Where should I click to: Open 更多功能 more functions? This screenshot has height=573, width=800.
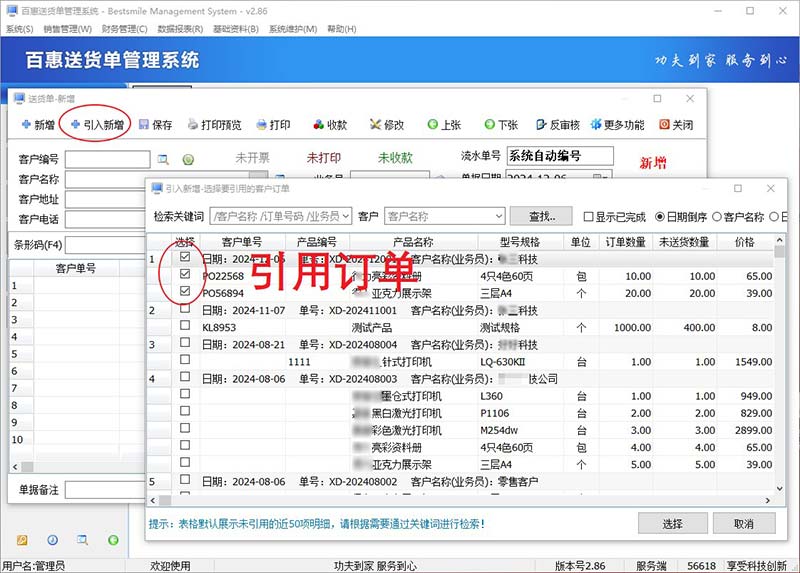[617, 124]
